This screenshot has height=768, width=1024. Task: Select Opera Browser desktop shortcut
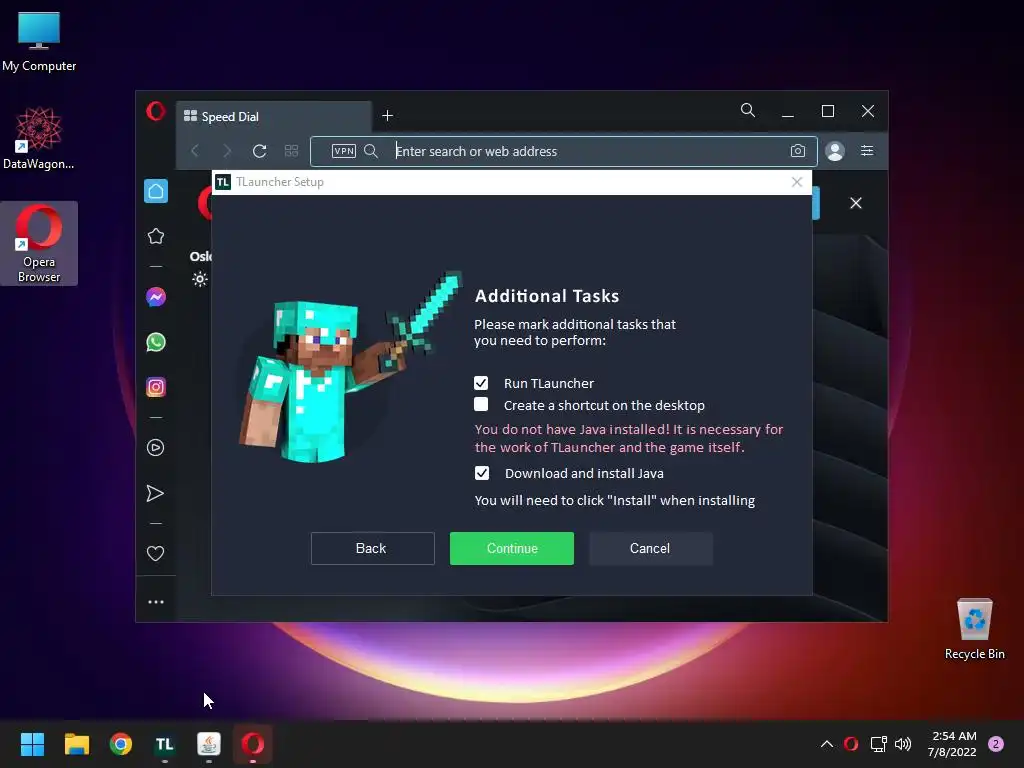(39, 244)
